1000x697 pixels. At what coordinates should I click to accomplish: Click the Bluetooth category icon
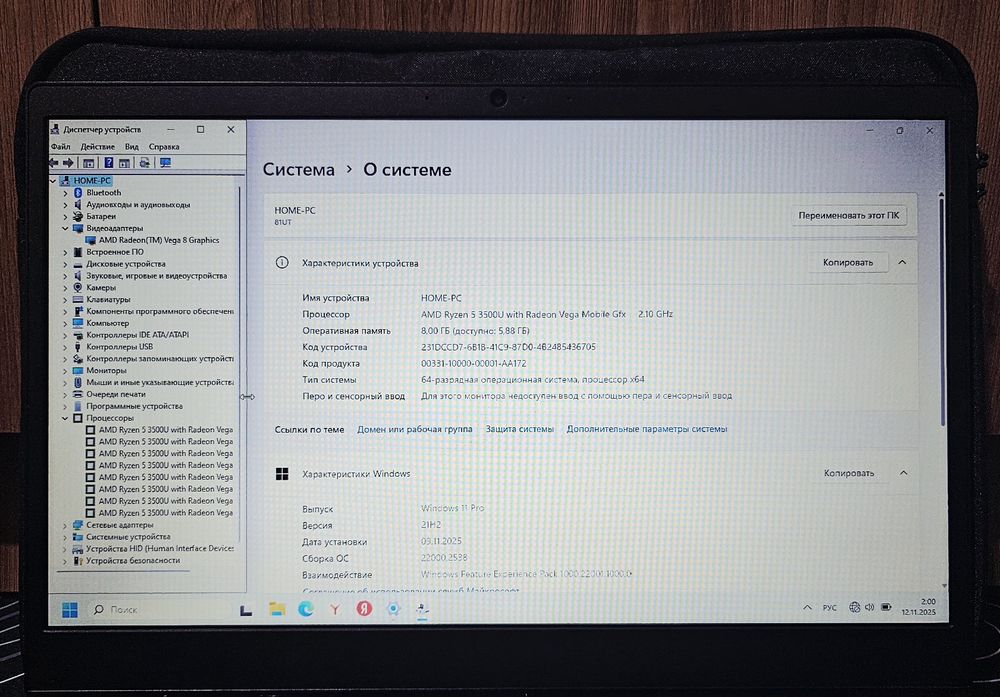pyautogui.click(x=78, y=193)
